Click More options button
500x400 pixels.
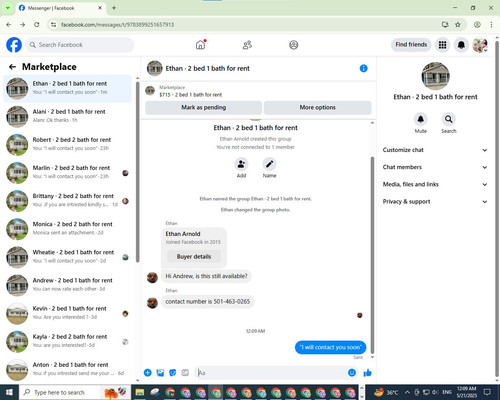pos(317,107)
